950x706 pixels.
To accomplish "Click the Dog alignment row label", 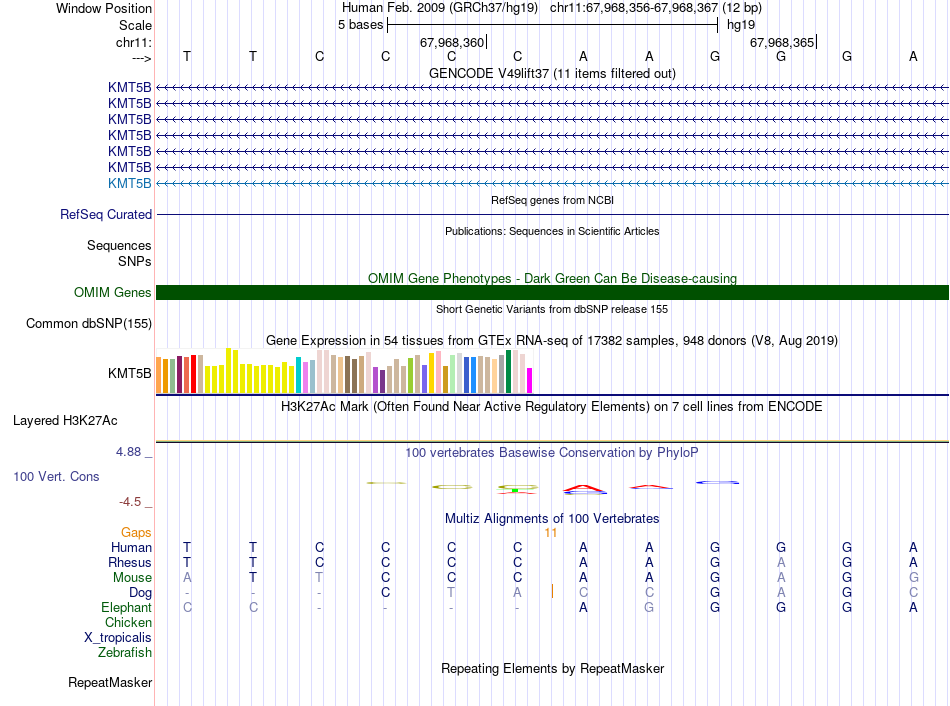I will tap(141, 593).
